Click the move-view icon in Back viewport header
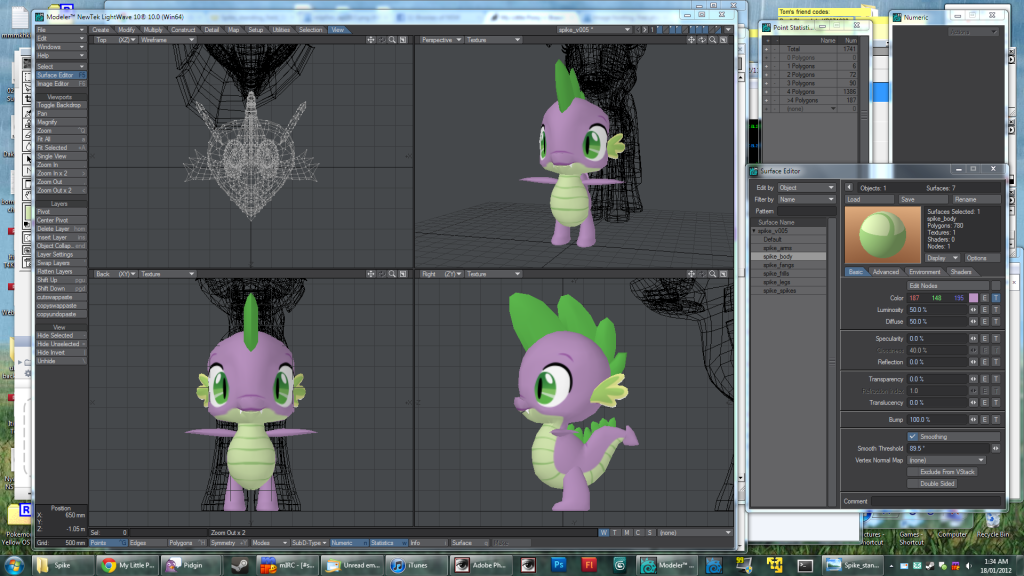This screenshot has height=576, width=1024. coord(370,274)
